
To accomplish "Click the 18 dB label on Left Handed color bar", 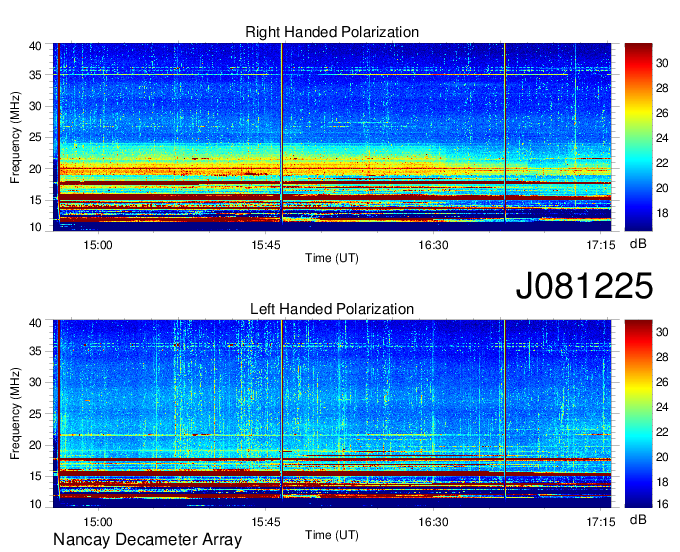I will point(662,482).
